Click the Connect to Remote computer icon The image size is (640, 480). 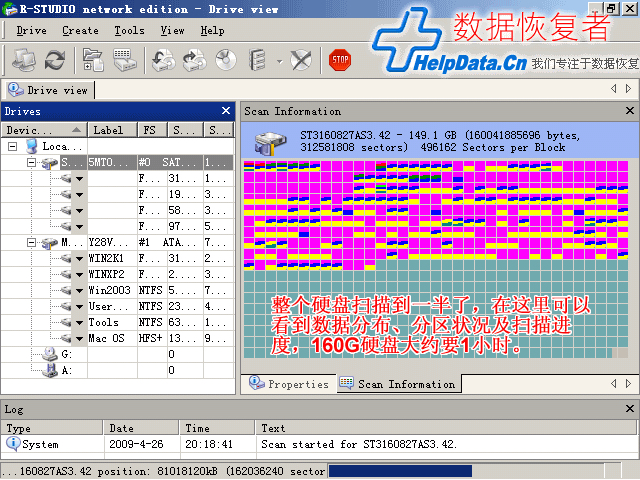(23, 59)
